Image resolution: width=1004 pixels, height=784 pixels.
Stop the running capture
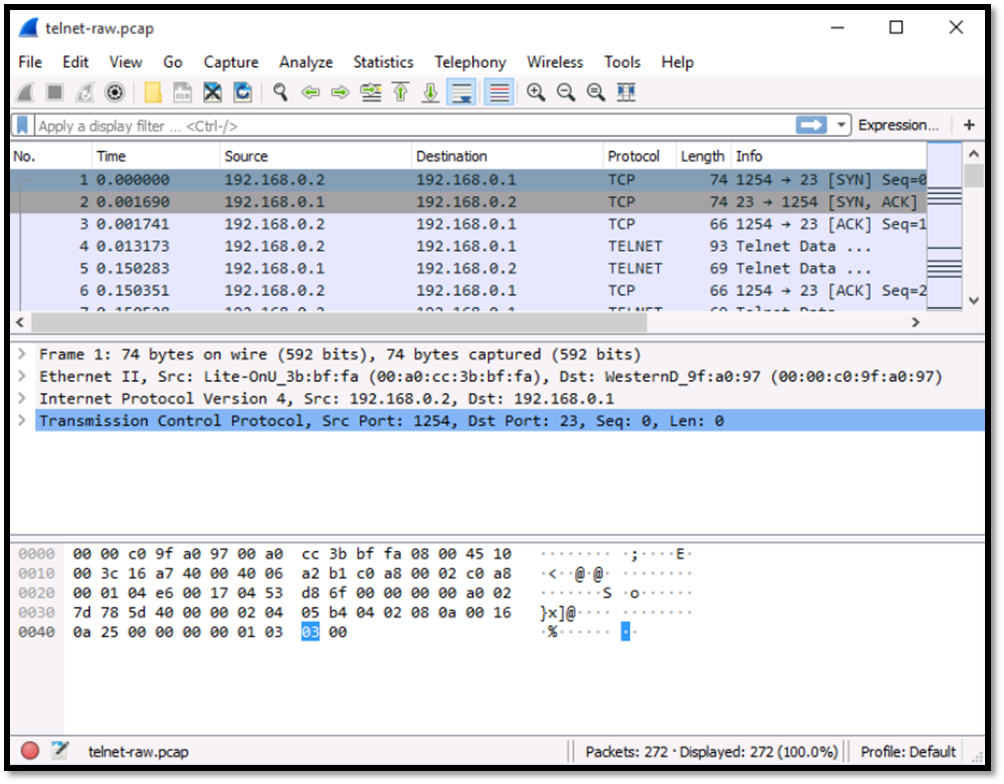click(x=55, y=93)
